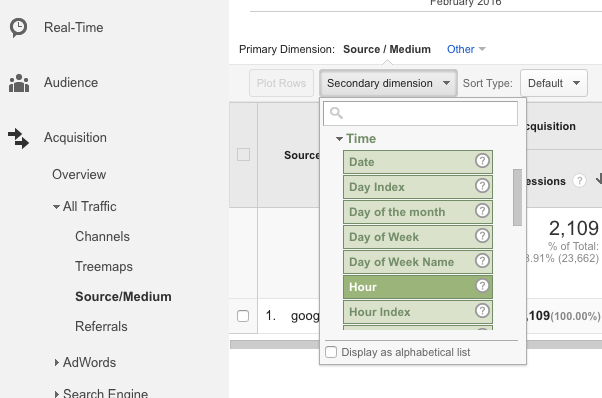Click the dimension list scrollbar thumb
602x398 pixels.
coord(517,197)
